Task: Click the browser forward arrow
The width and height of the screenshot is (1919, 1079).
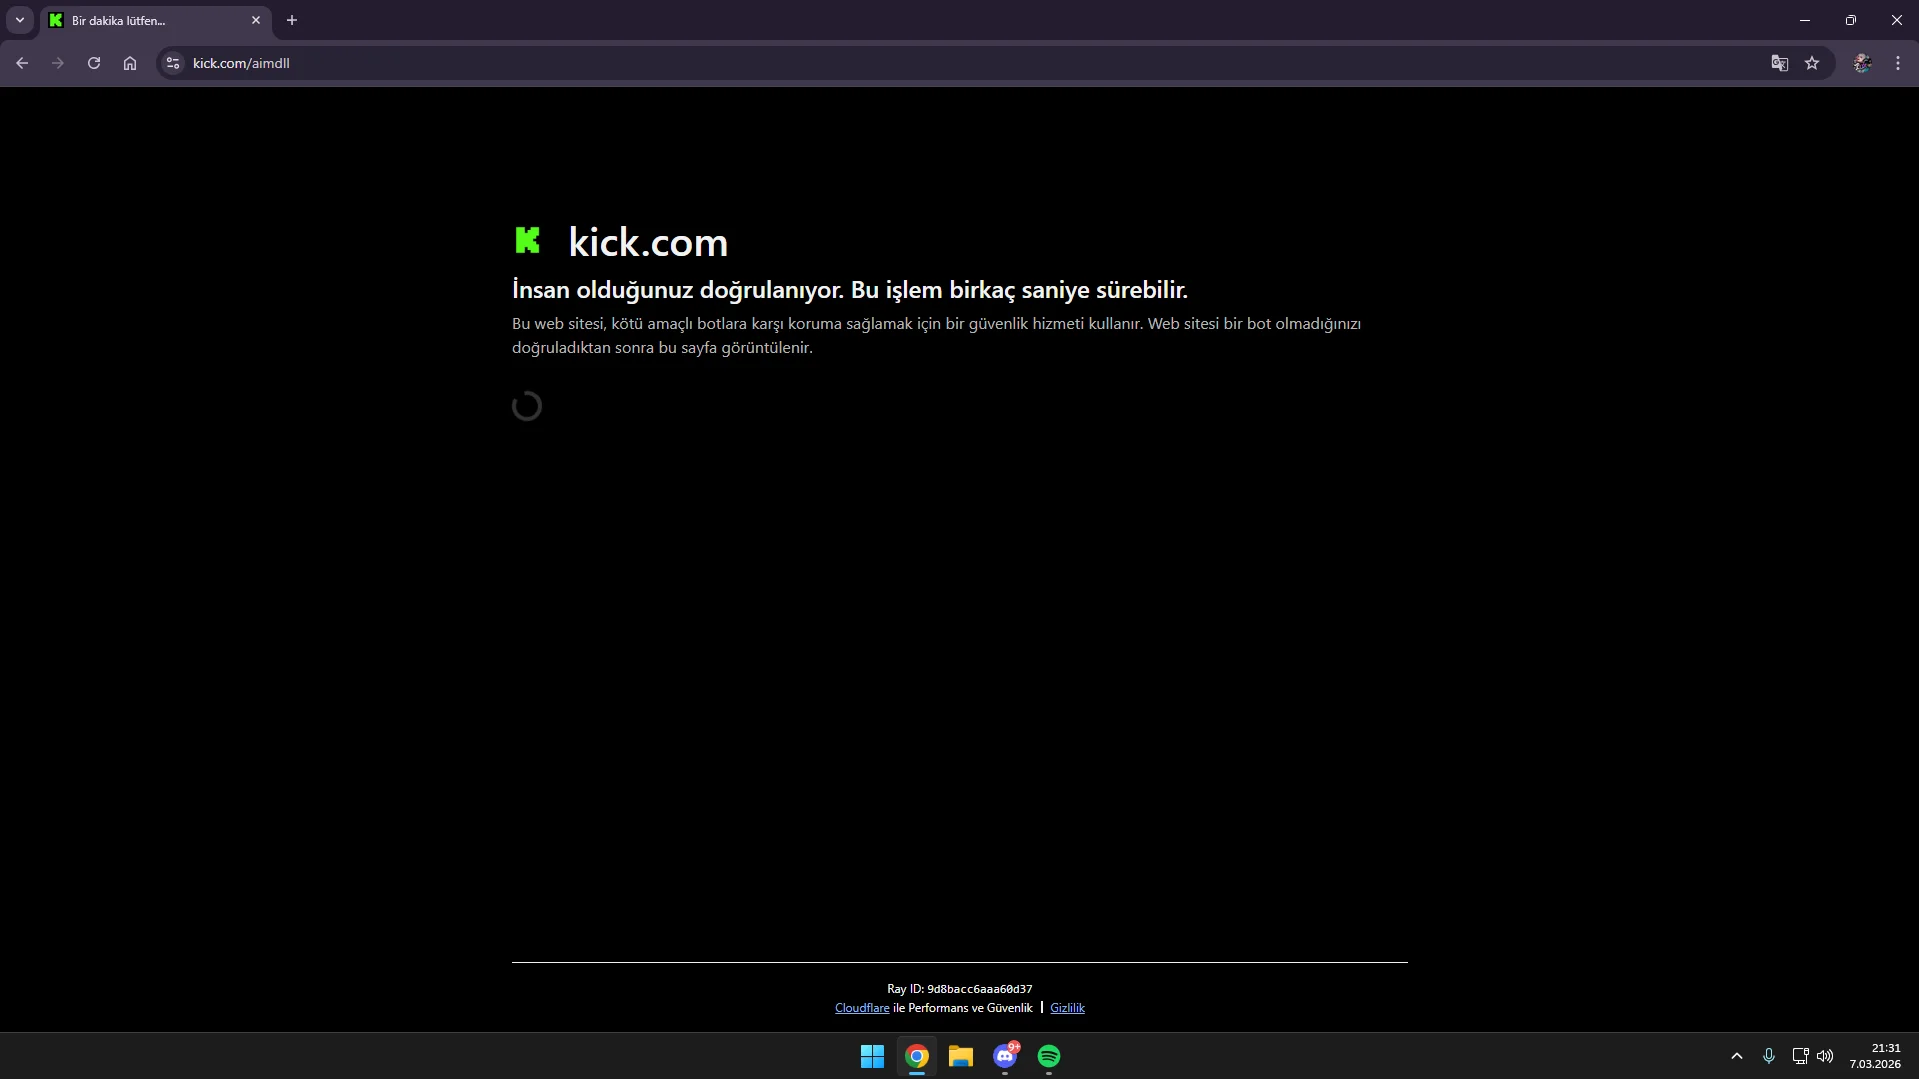Action: [x=58, y=63]
